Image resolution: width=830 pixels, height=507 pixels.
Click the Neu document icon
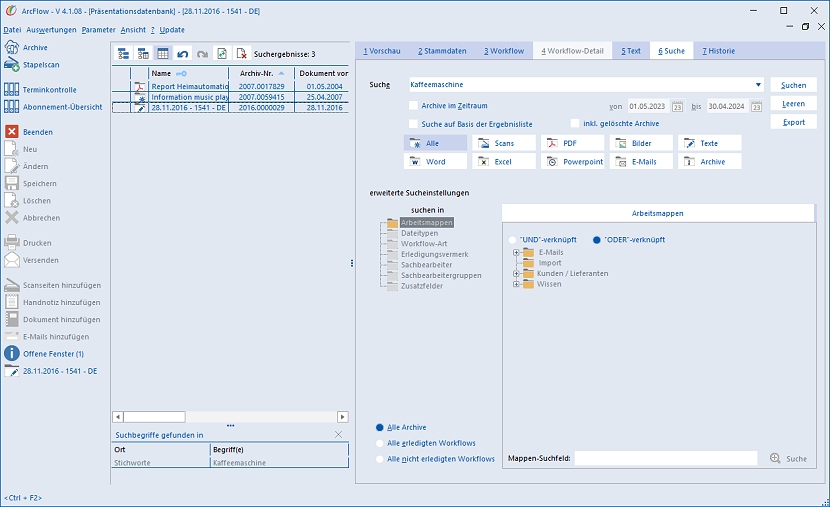click(12, 149)
